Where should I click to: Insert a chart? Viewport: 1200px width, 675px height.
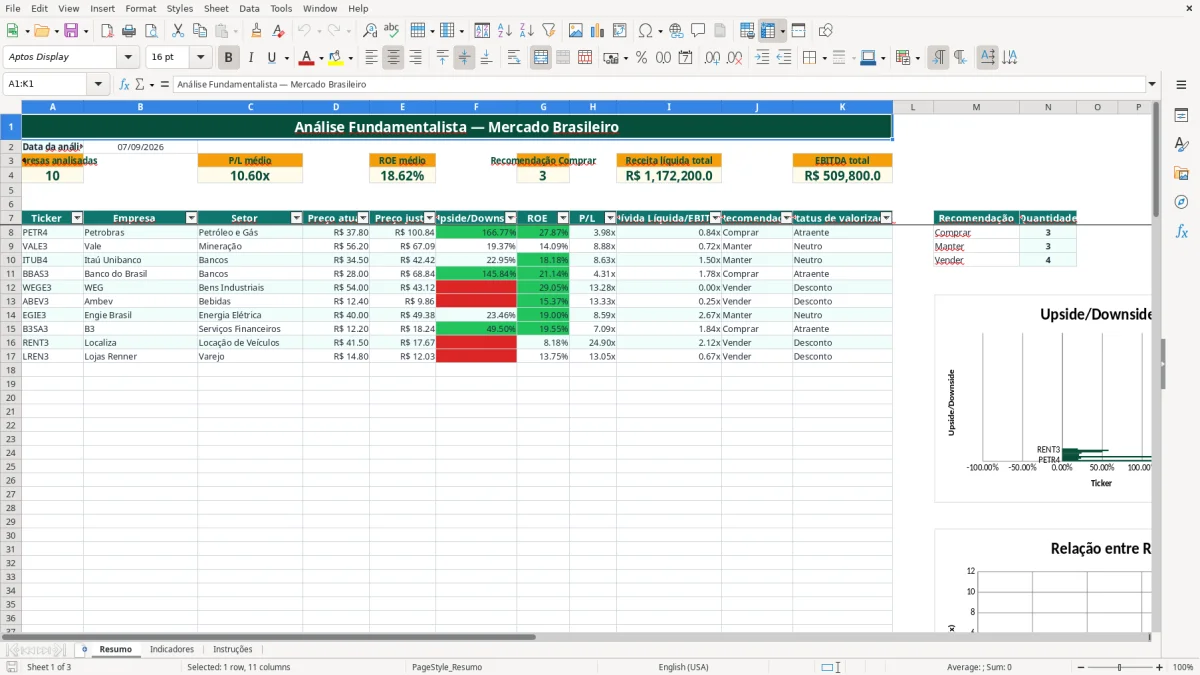coord(598,31)
